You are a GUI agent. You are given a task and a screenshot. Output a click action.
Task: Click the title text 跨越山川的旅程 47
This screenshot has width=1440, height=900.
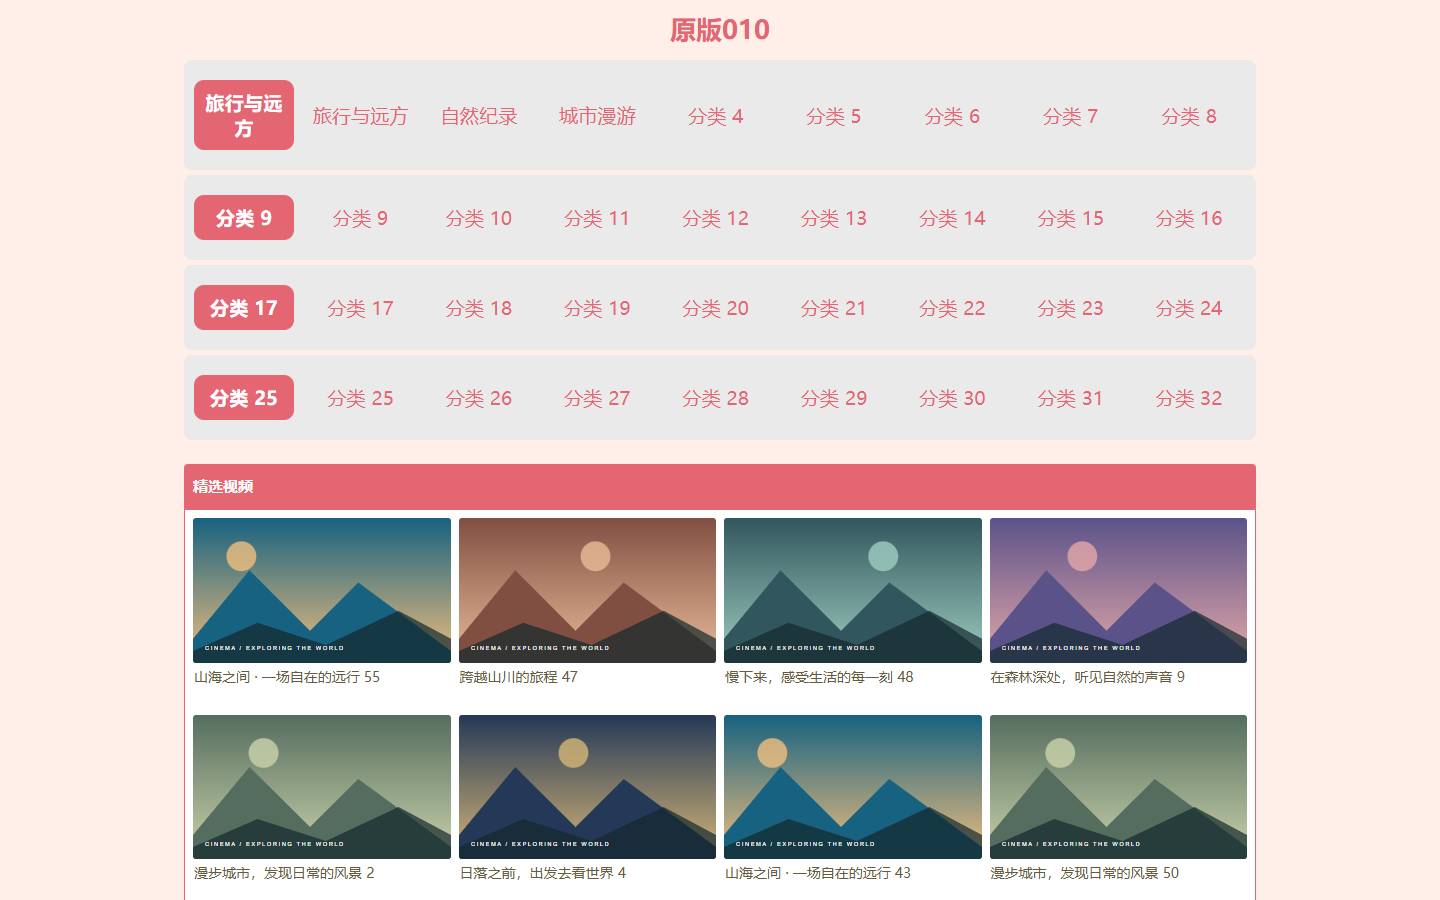(x=519, y=677)
